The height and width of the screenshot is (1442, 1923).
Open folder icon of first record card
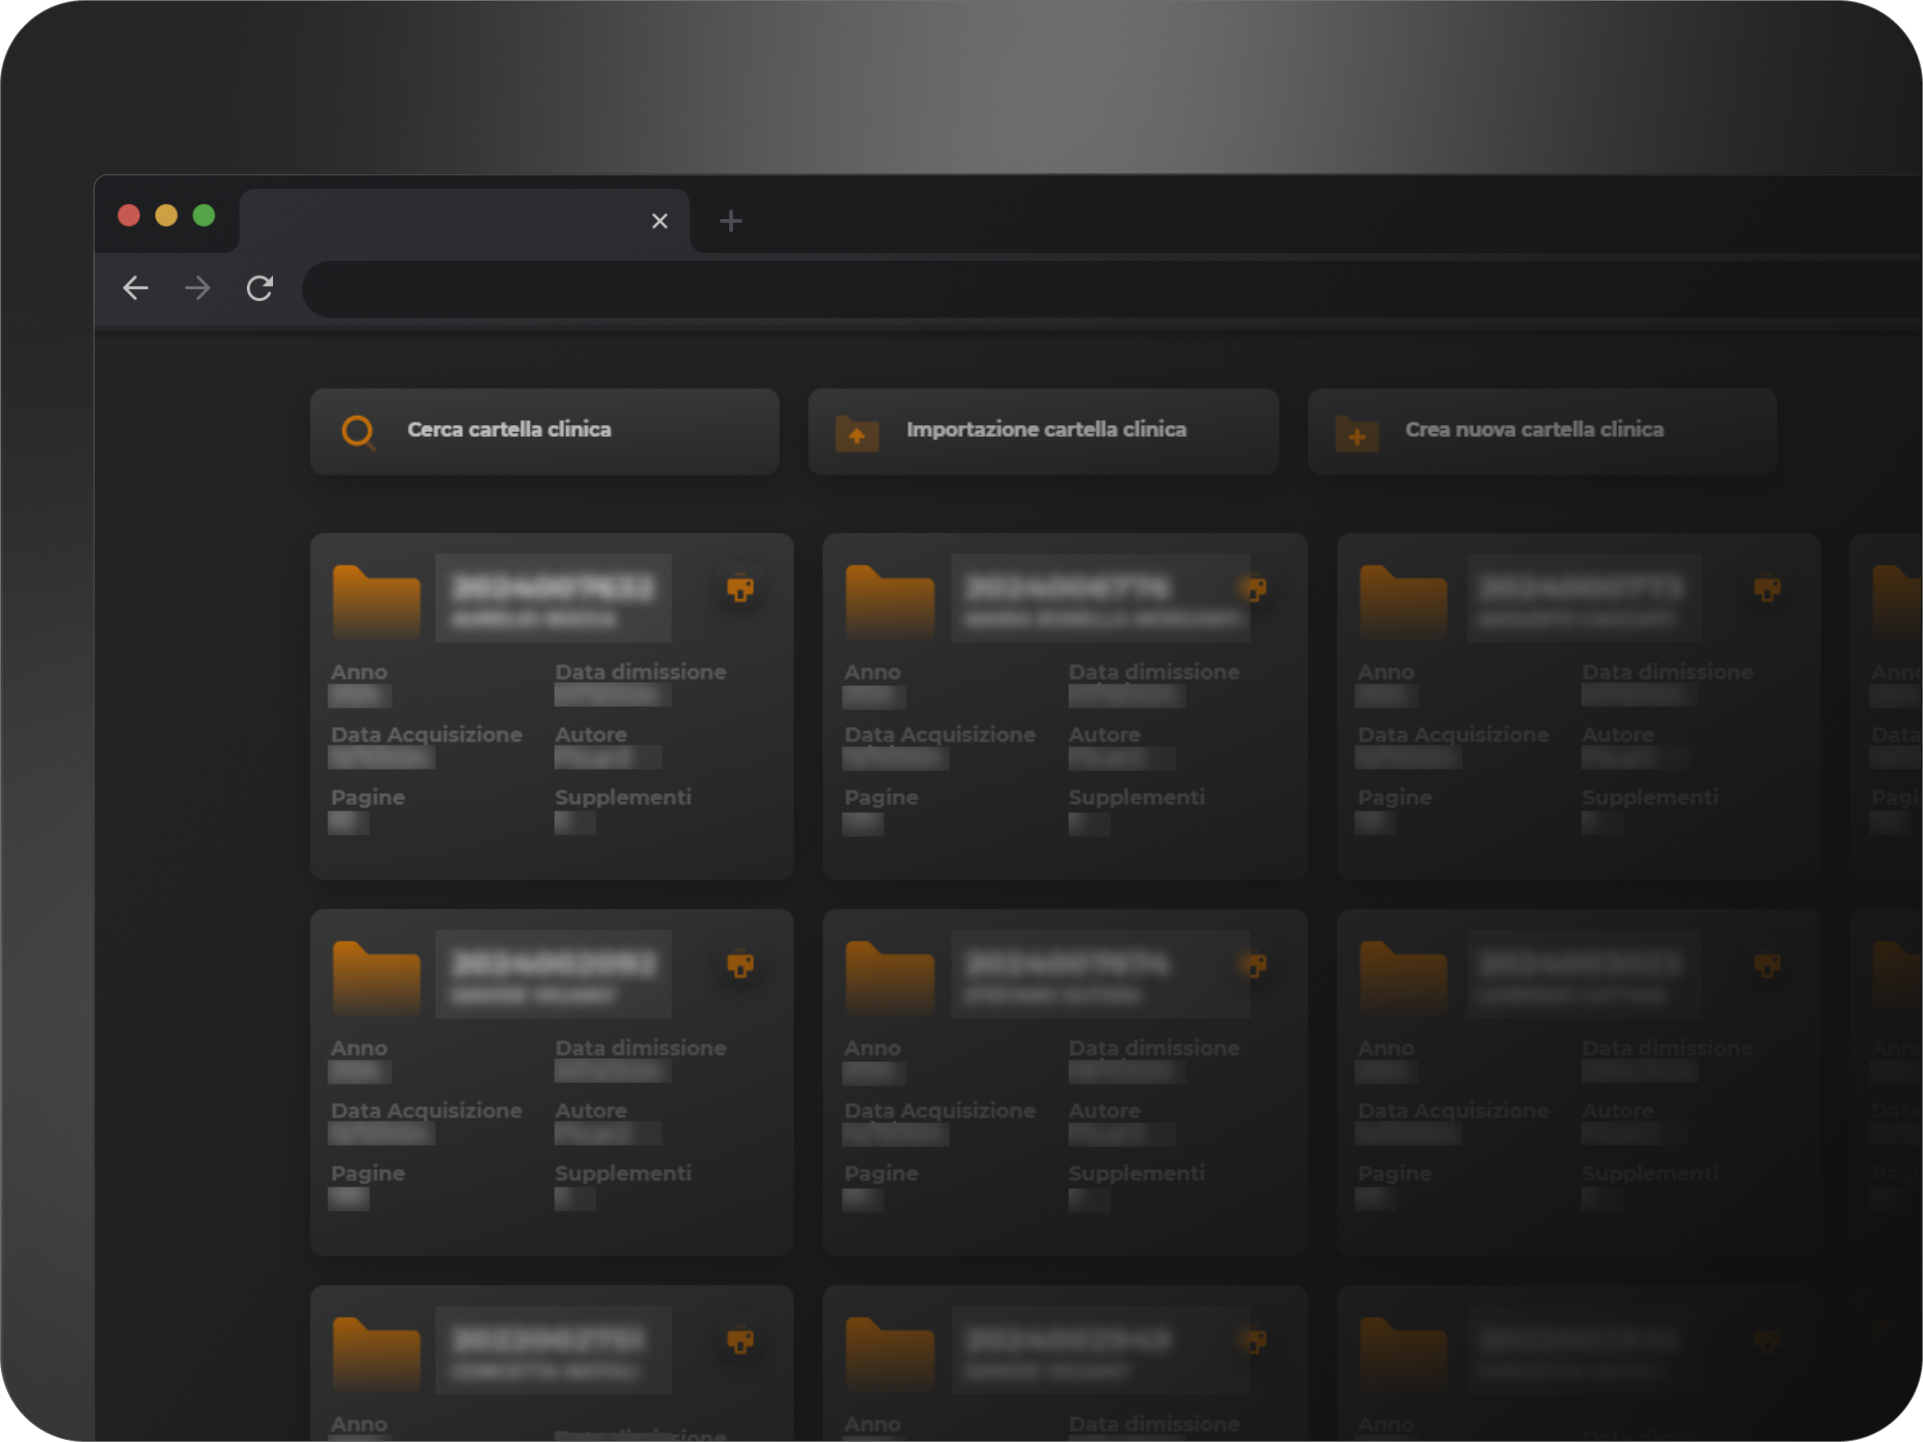tap(376, 601)
